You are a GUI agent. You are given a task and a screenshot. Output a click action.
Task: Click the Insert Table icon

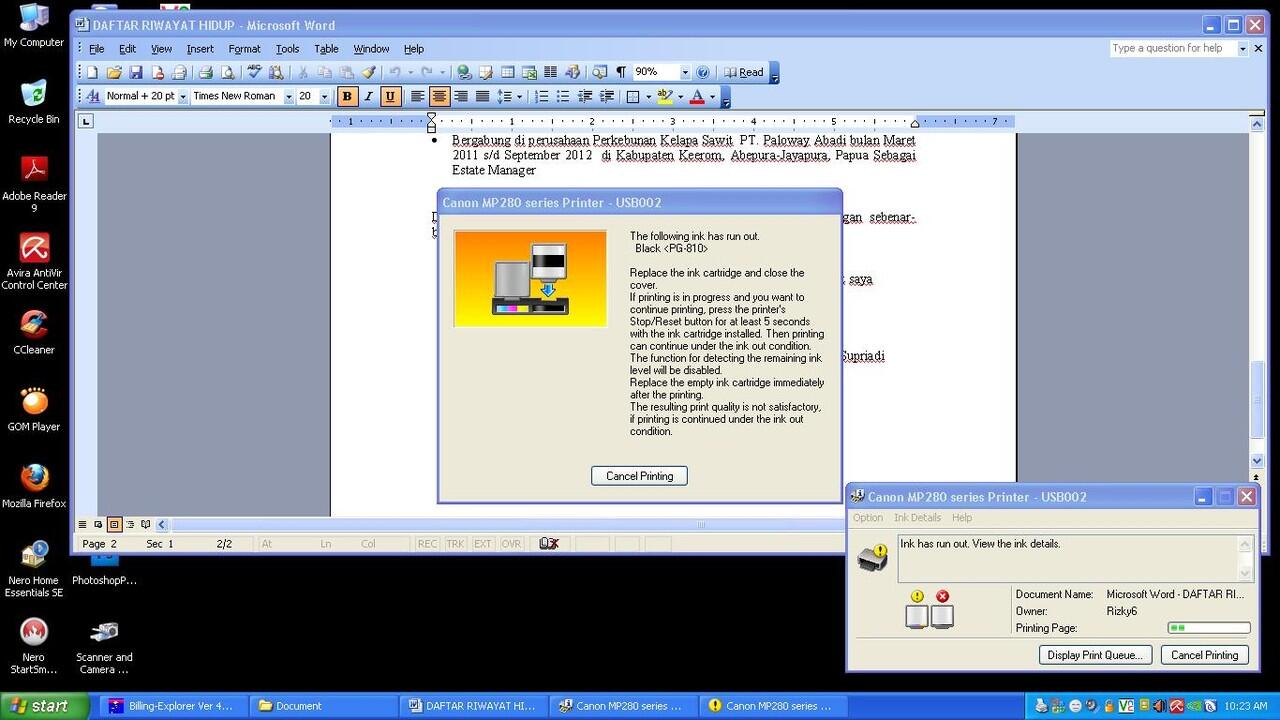pos(507,72)
